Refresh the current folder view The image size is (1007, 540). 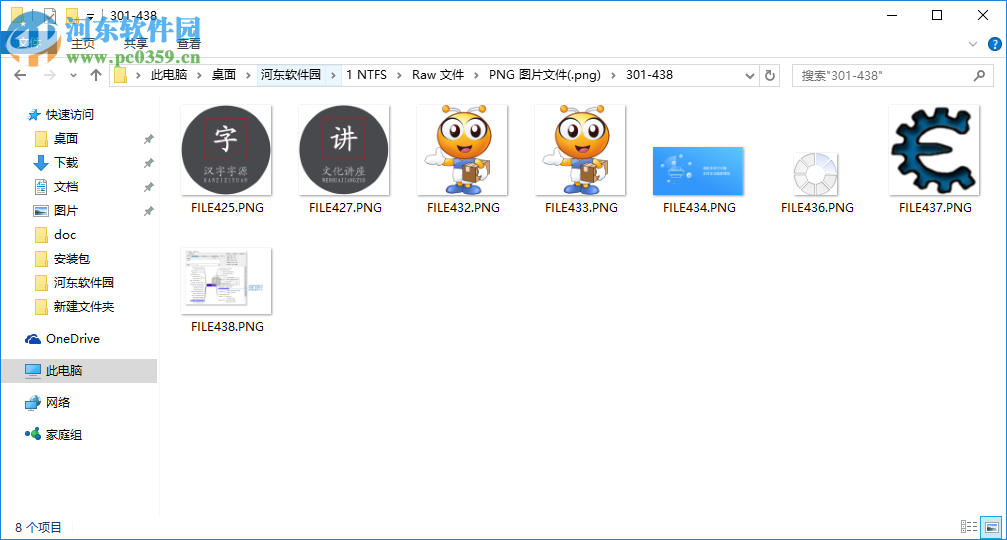[769, 76]
